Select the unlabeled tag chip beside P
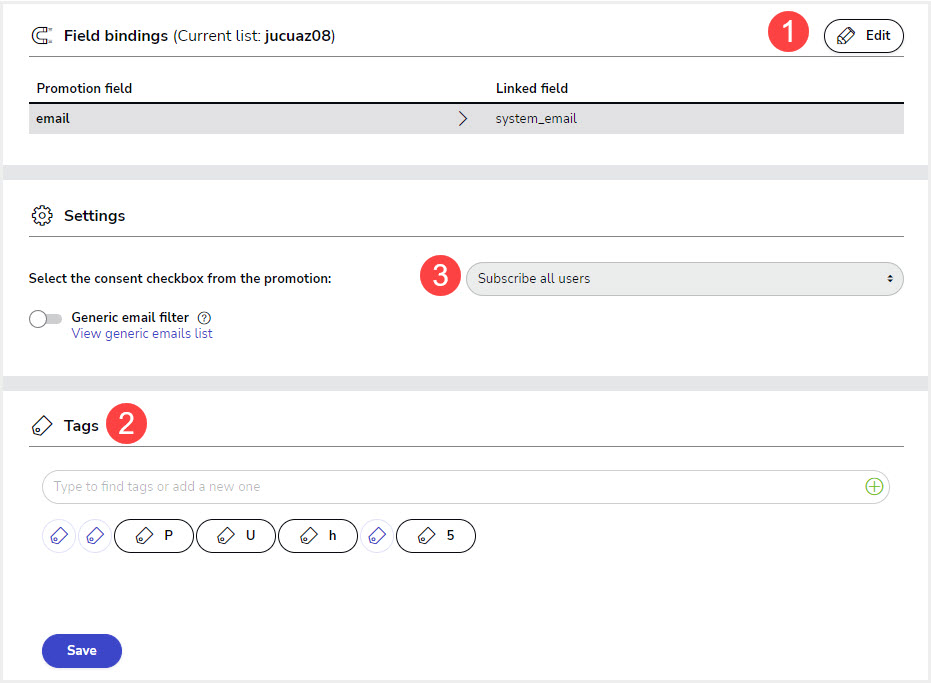 tap(95, 536)
